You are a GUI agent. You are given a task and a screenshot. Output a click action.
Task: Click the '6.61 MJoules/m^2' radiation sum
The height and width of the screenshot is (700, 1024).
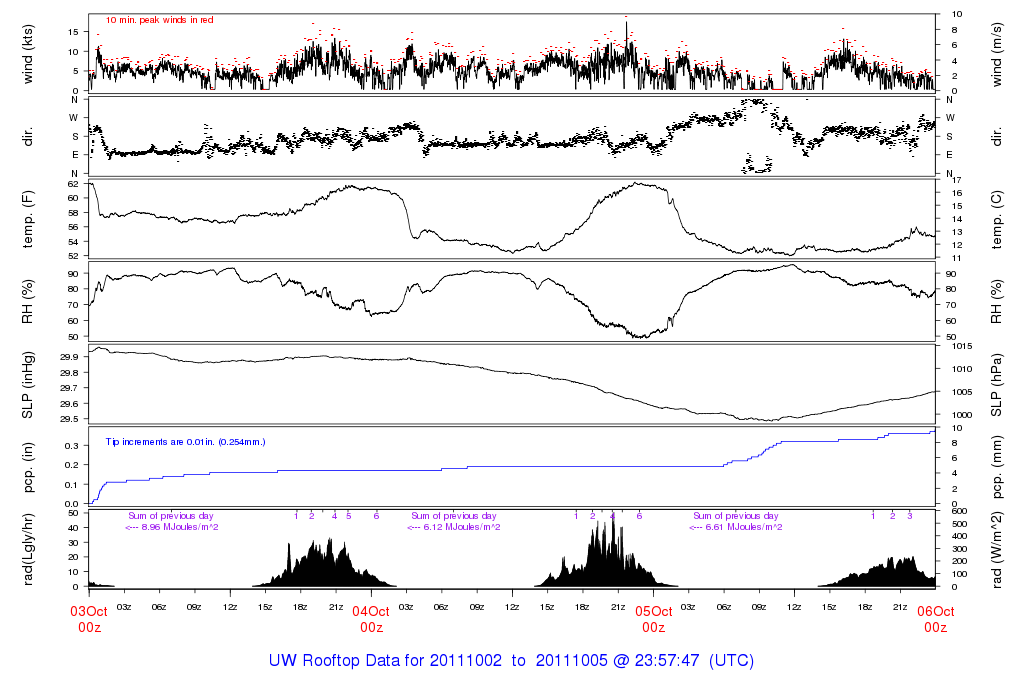pos(744,527)
